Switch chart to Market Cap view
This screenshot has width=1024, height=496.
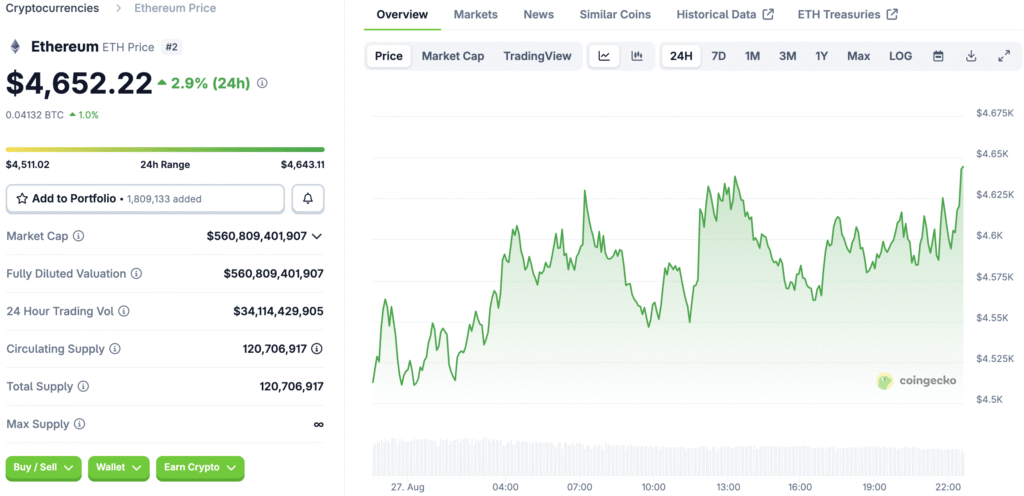click(x=452, y=56)
